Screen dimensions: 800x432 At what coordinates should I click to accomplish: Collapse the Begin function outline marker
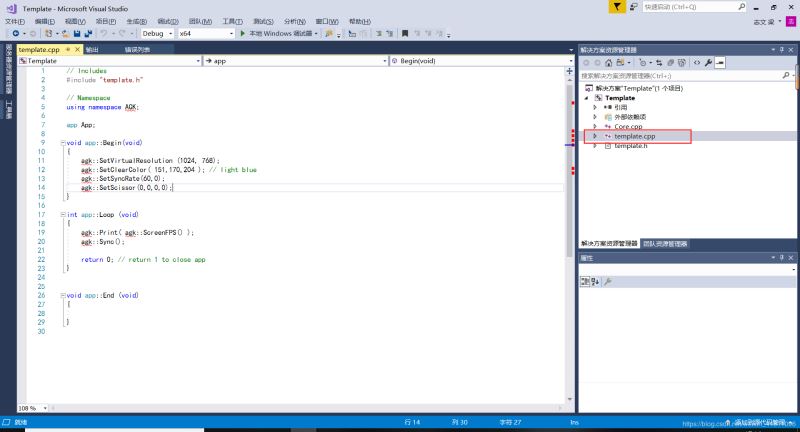coord(62,143)
